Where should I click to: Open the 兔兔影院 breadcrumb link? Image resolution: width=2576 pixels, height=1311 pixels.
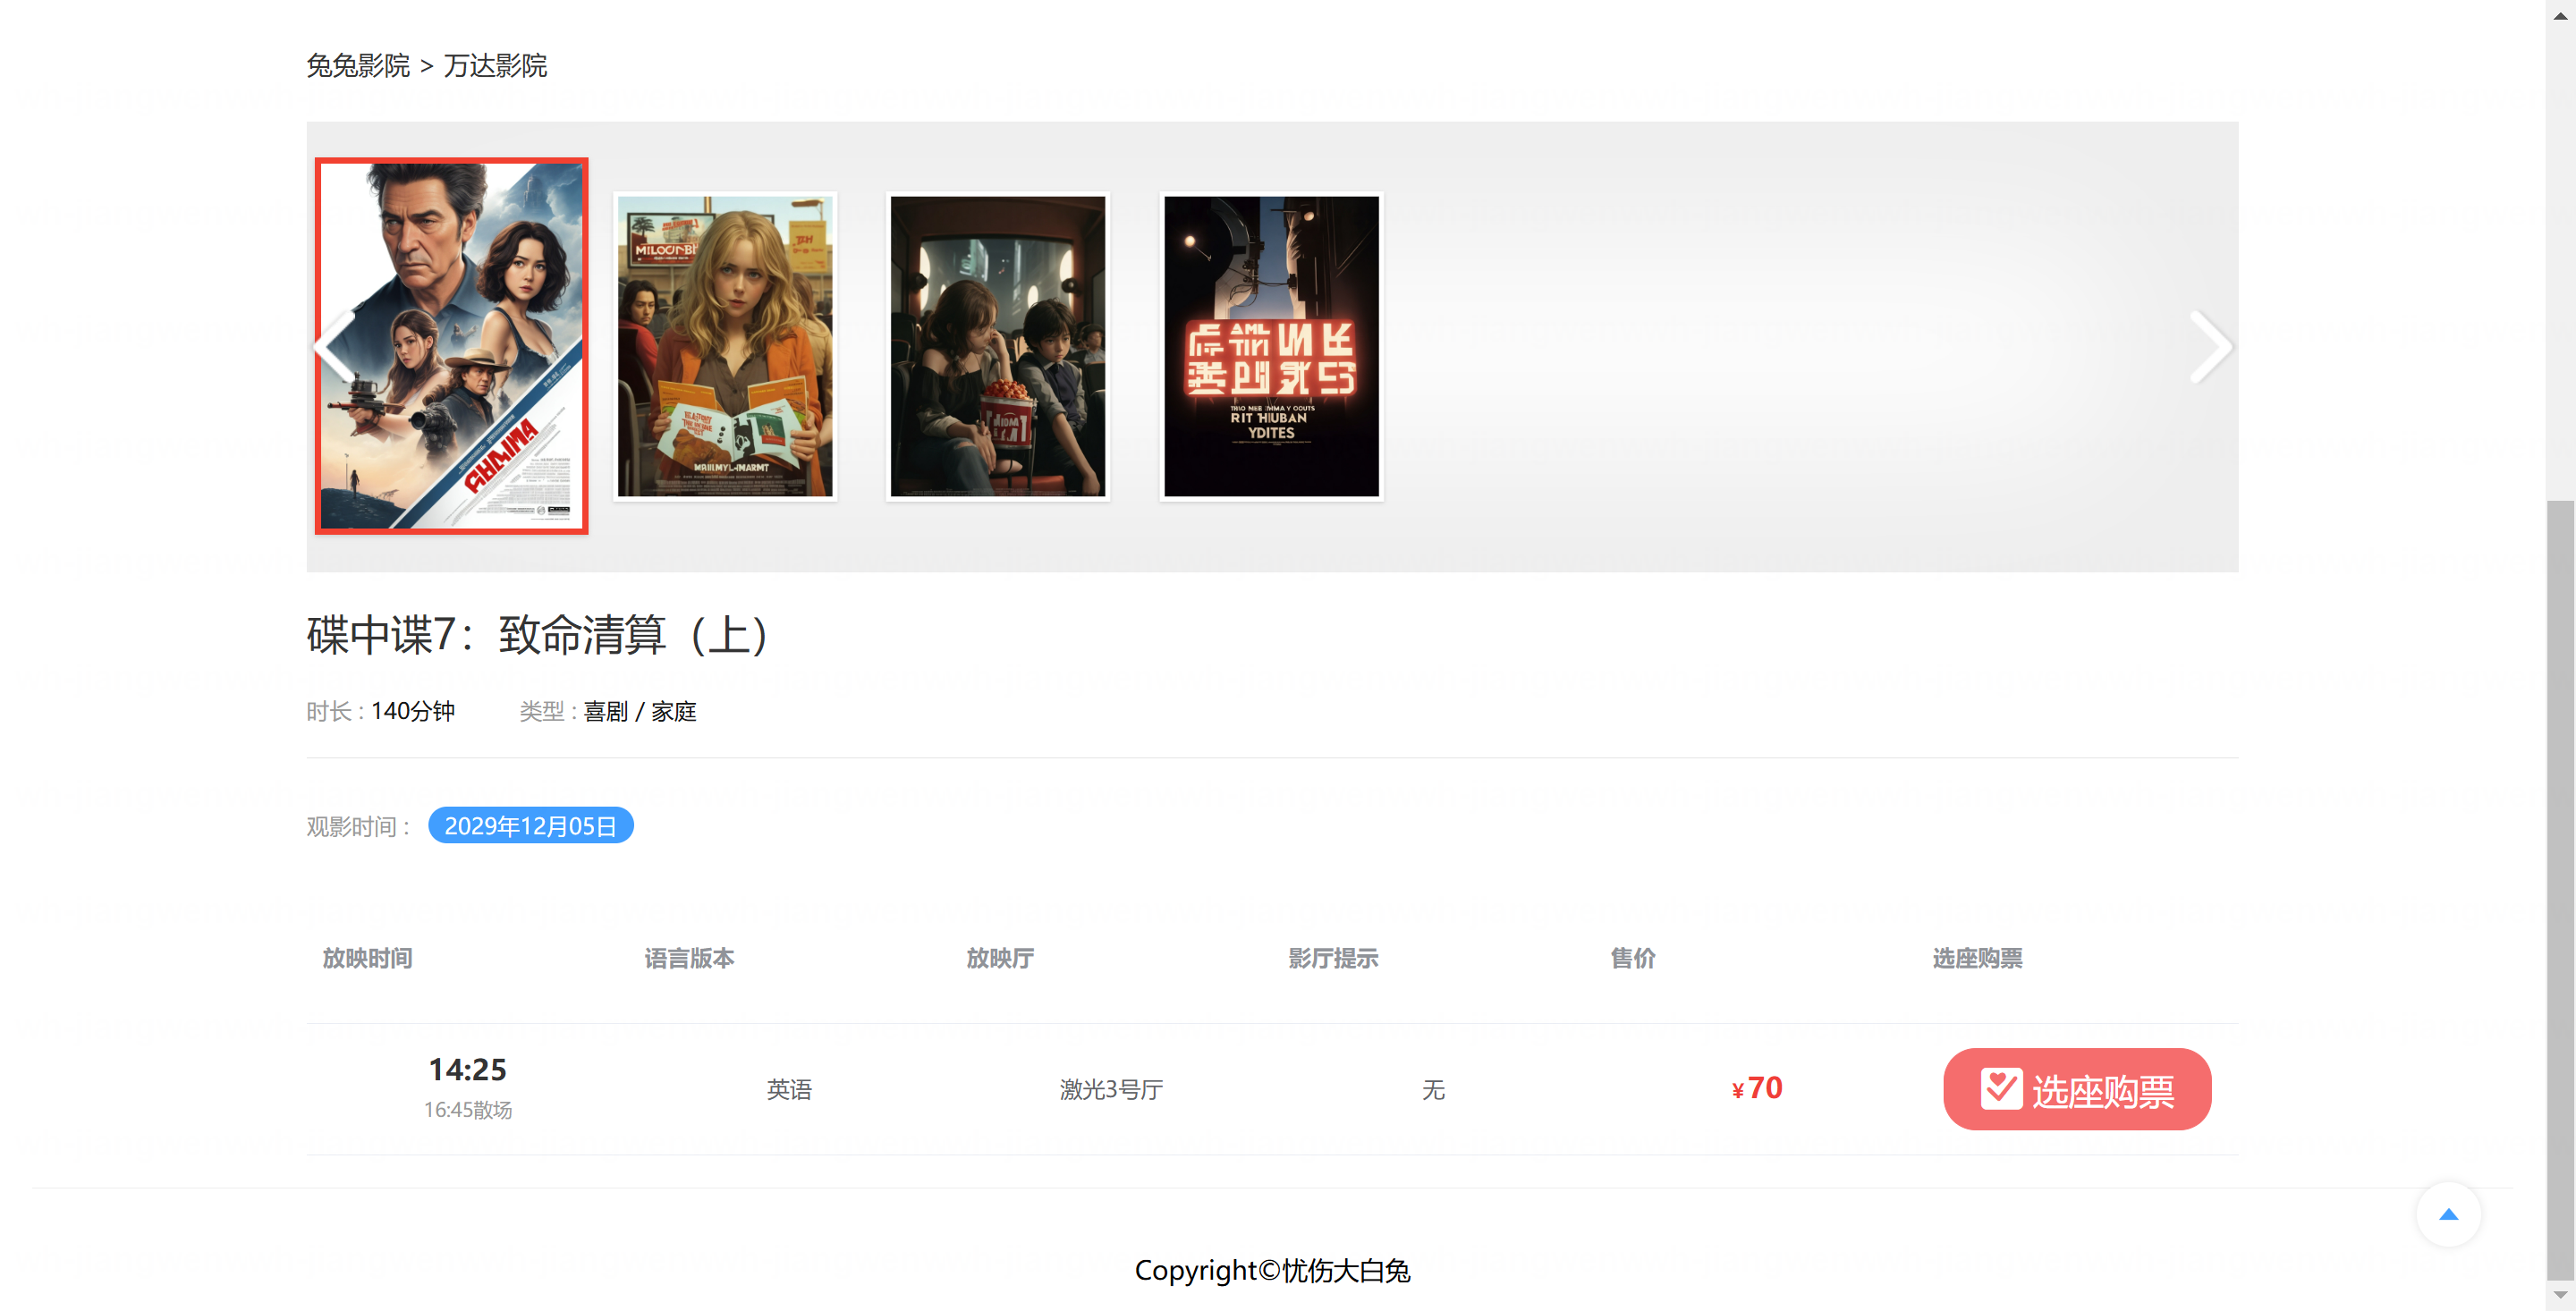[358, 66]
